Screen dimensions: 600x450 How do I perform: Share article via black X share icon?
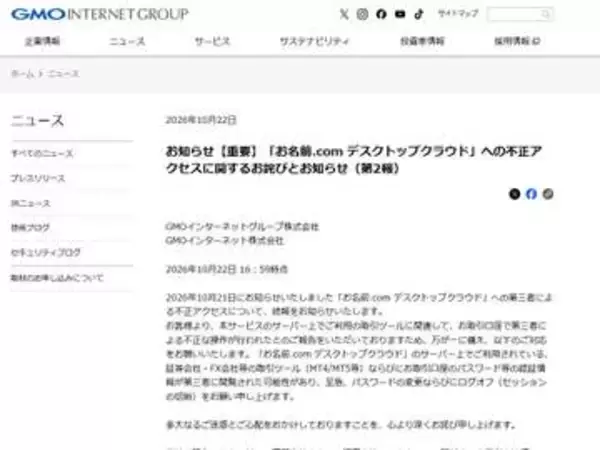pos(515,194)
